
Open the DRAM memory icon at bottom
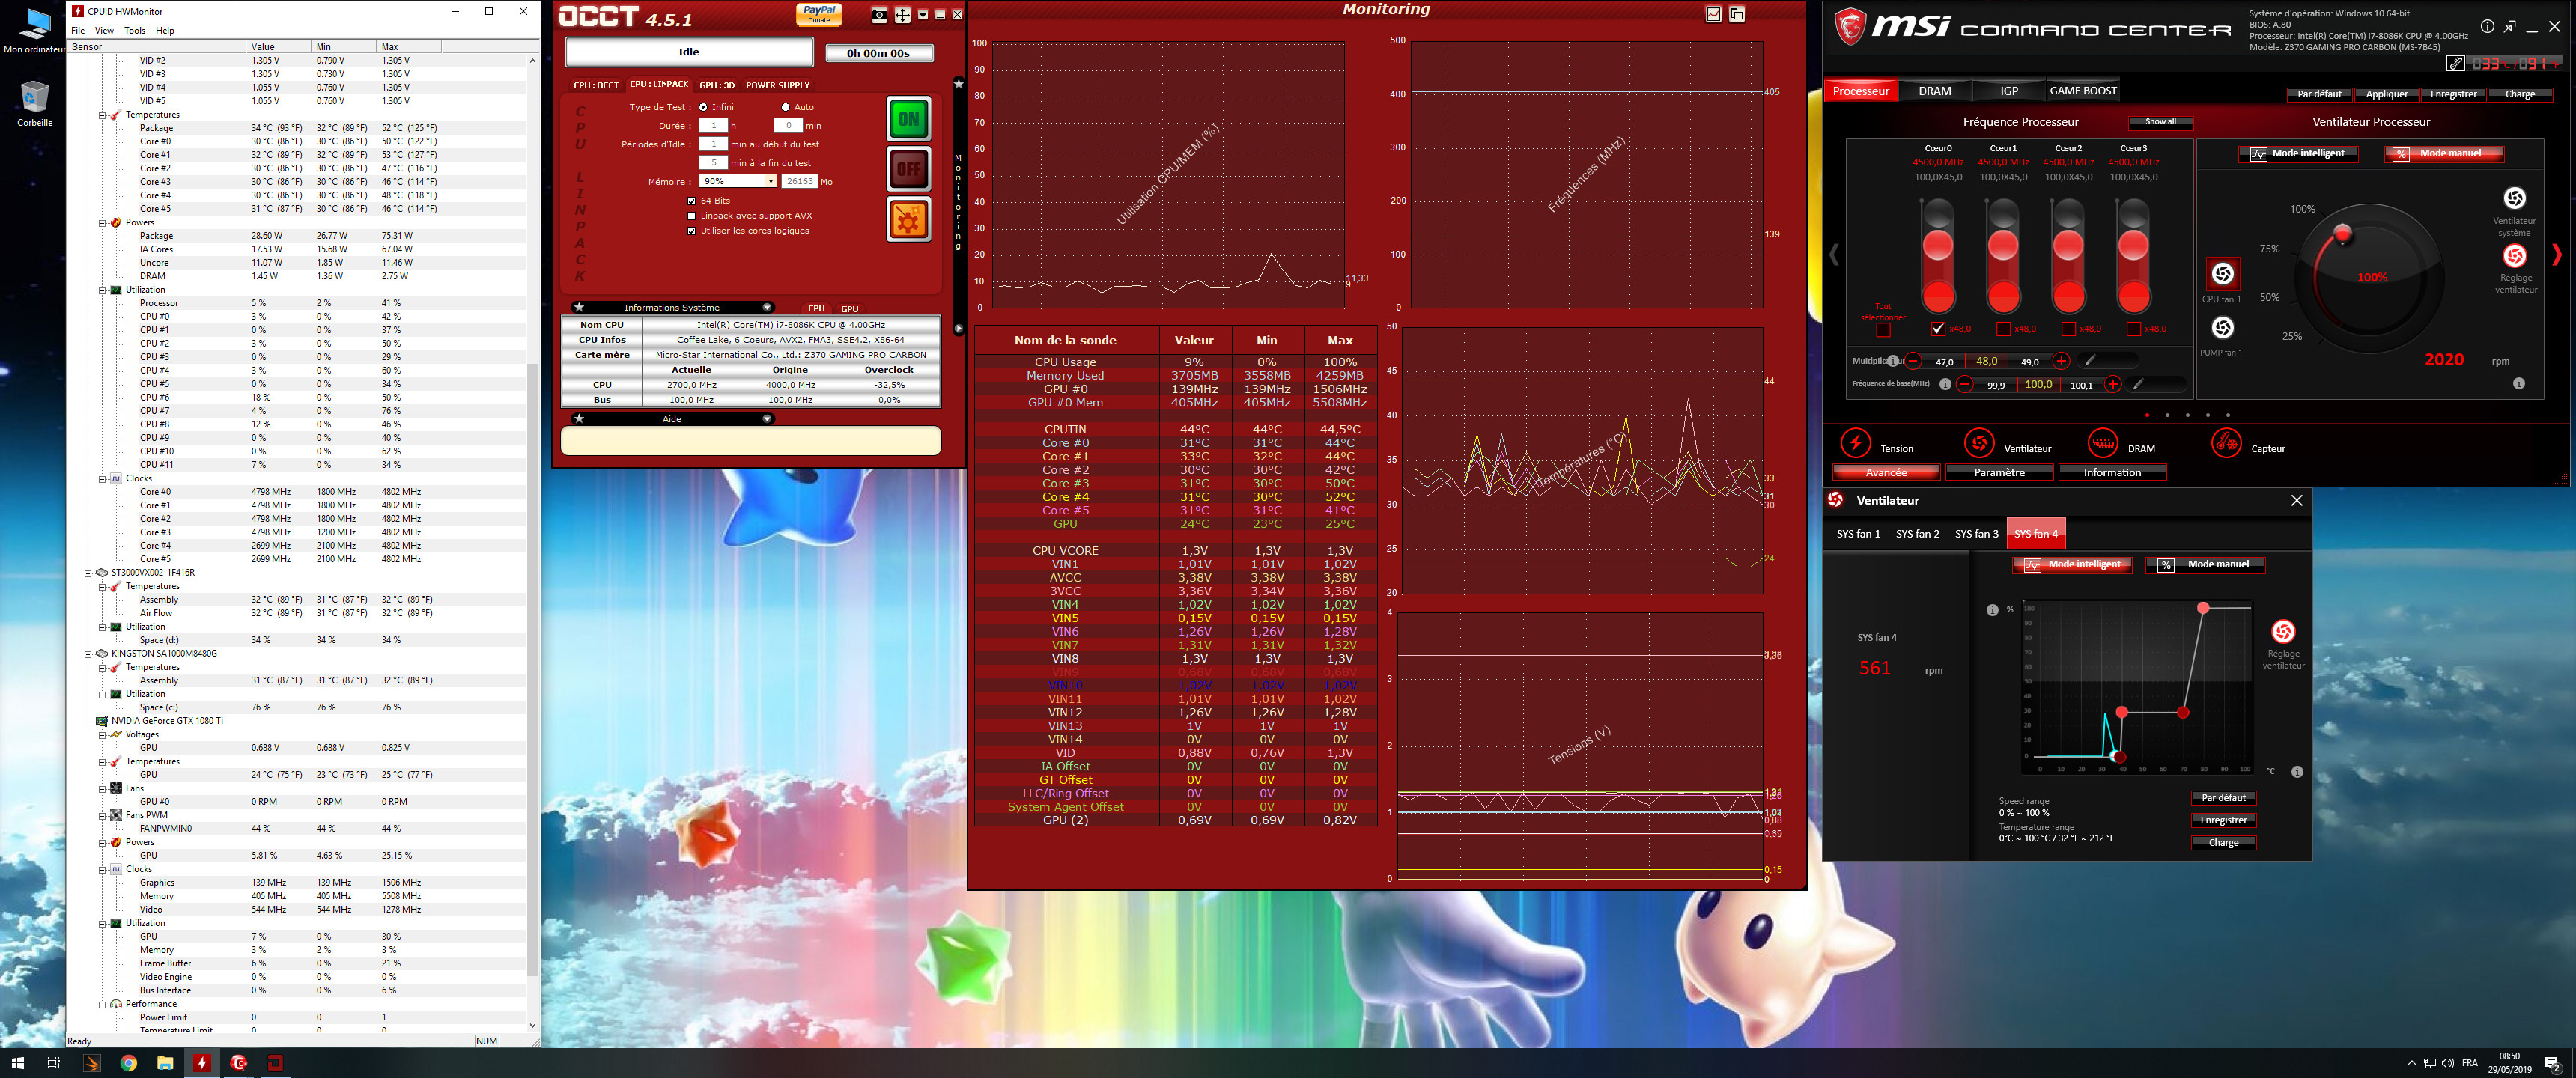pyautogui.click(x=2102, y=442)
